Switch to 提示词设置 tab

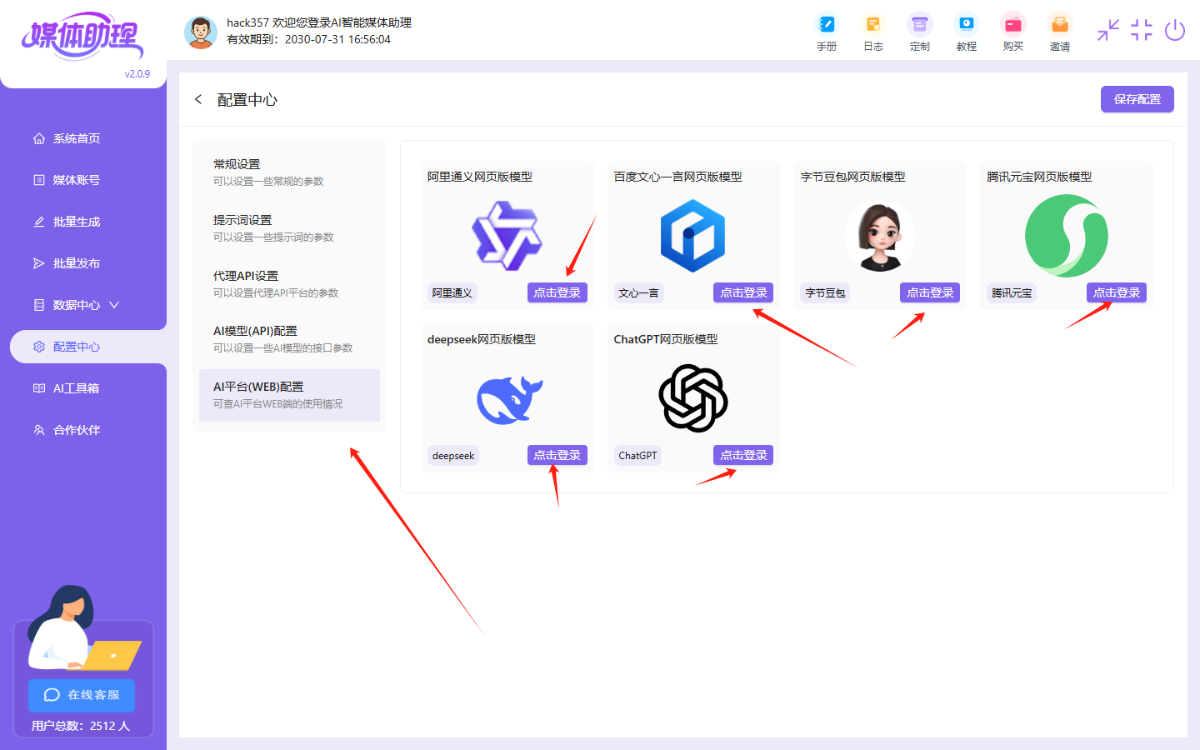coord(289,228)
